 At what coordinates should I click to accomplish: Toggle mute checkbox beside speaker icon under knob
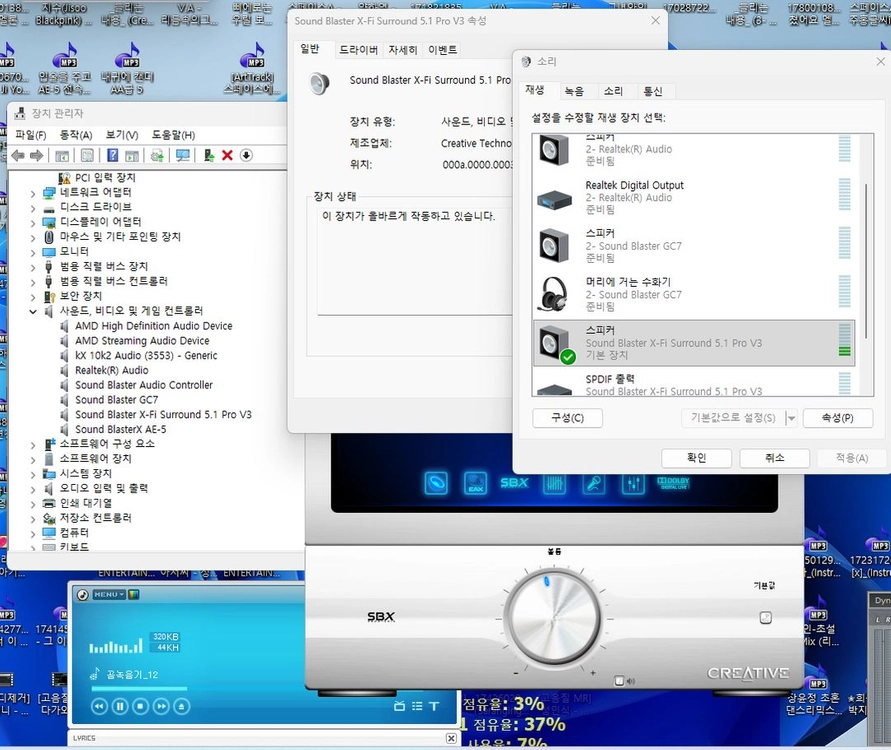[x=619, y=681]
